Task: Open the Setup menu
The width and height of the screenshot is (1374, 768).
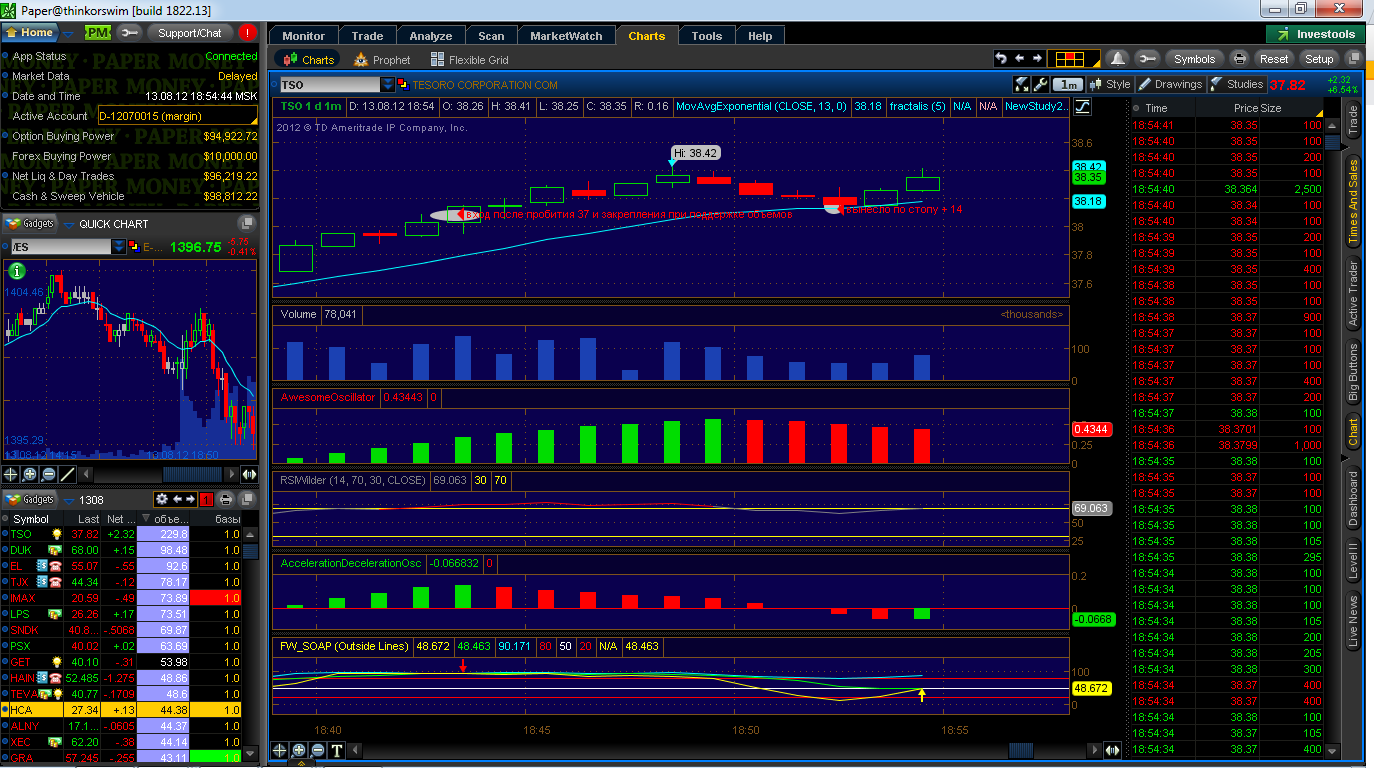Action: point(1319,59)
